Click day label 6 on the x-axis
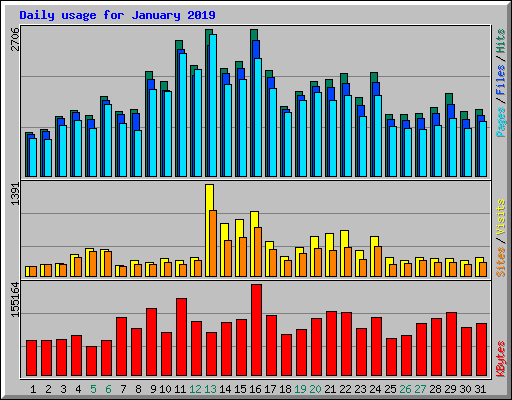Image resolution: width=512 pixels, height=400 pixels. pyautogui.click(x=108, y=389)
